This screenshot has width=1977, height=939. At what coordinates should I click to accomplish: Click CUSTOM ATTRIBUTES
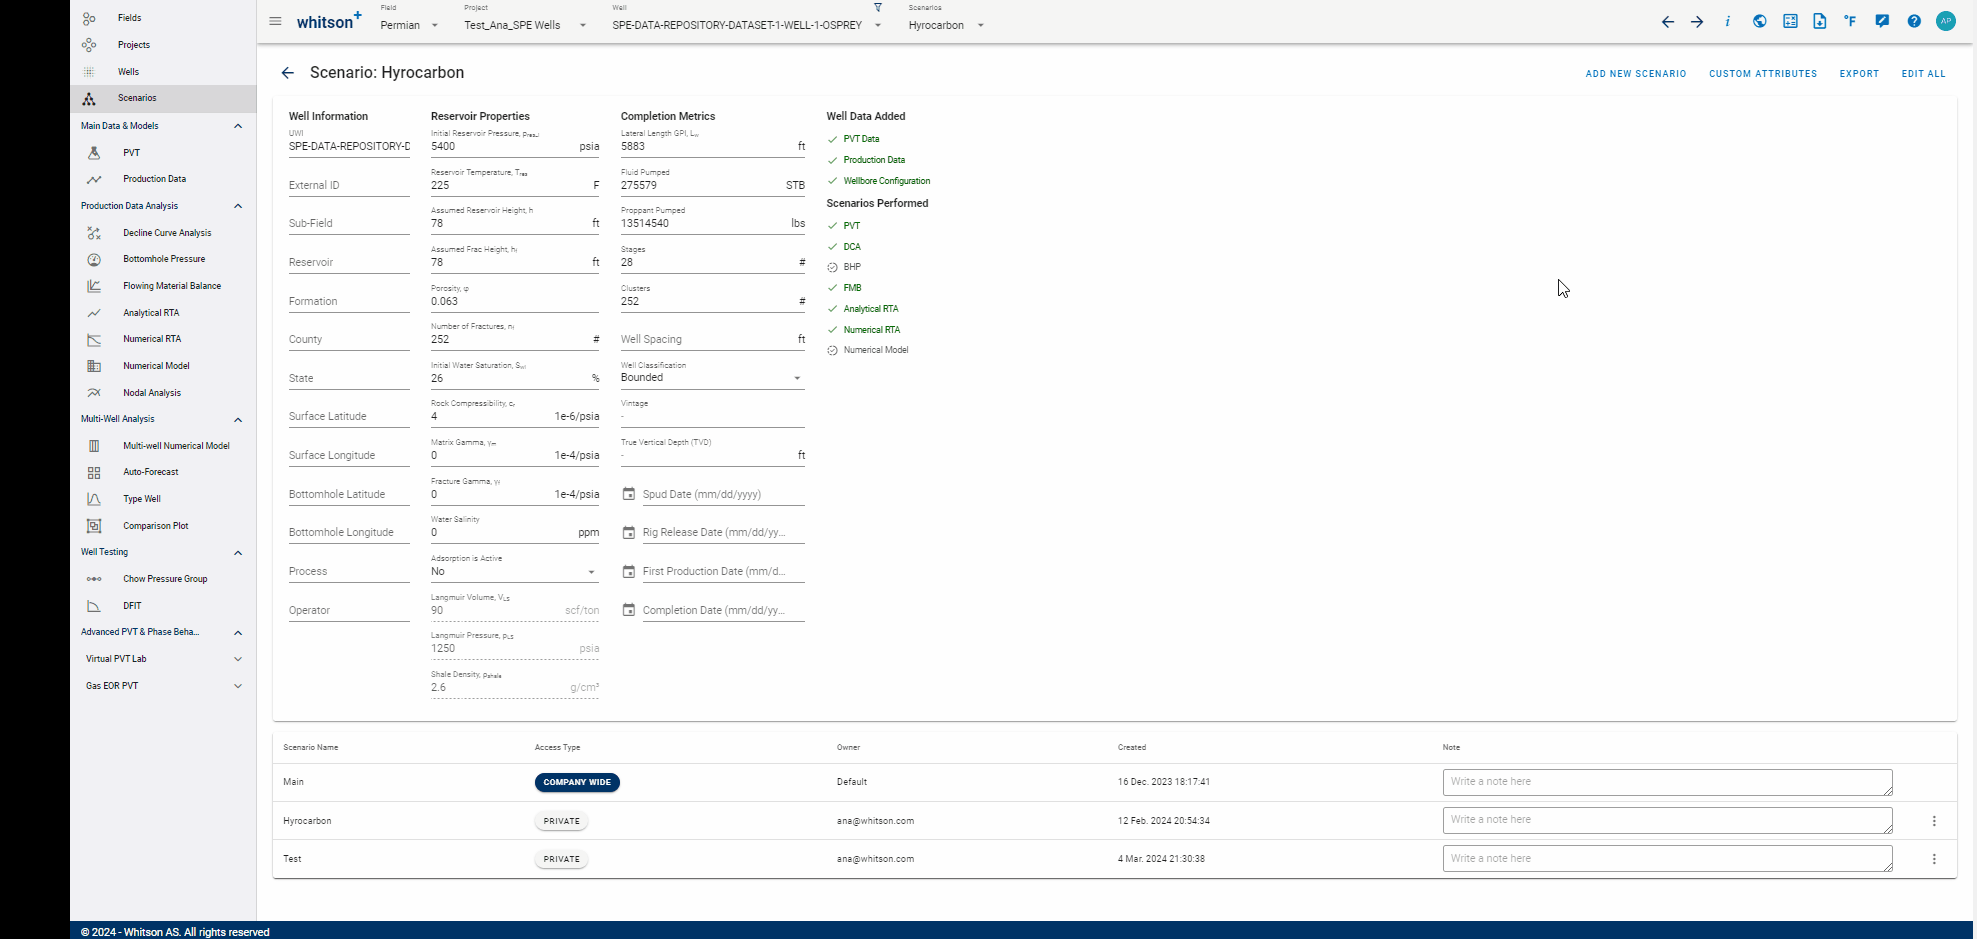click(x=1763, y=74)
